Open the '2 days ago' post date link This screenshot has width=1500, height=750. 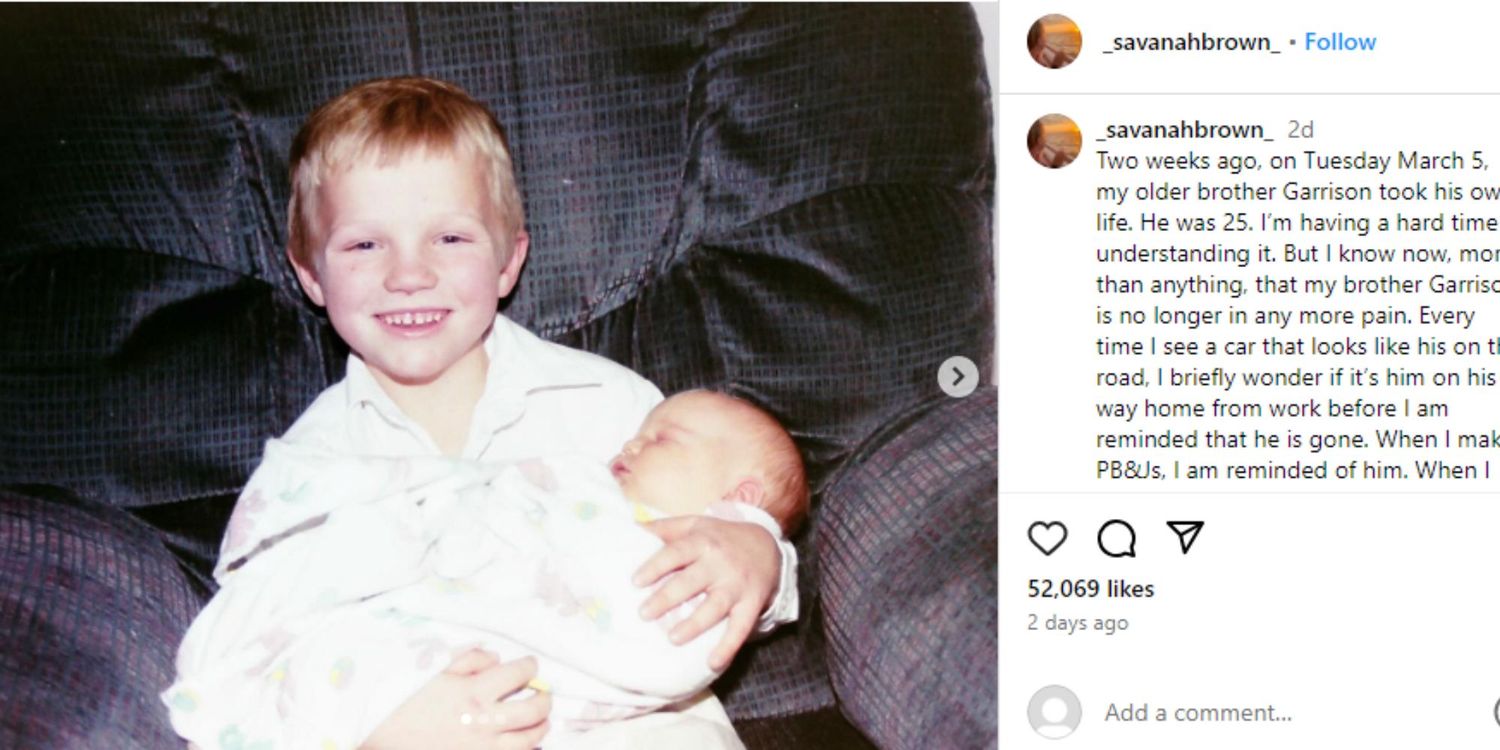[x=1078, y=622]
